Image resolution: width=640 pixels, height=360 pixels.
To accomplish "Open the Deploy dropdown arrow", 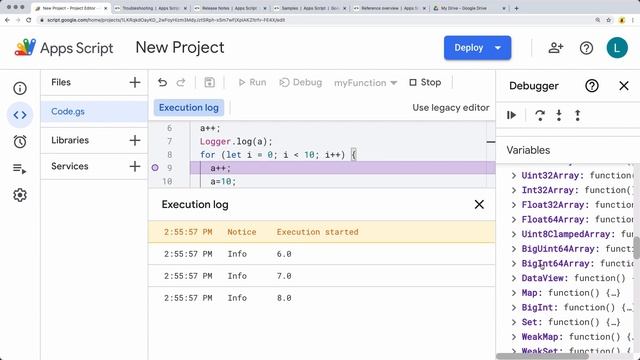I will click(498, 48).
